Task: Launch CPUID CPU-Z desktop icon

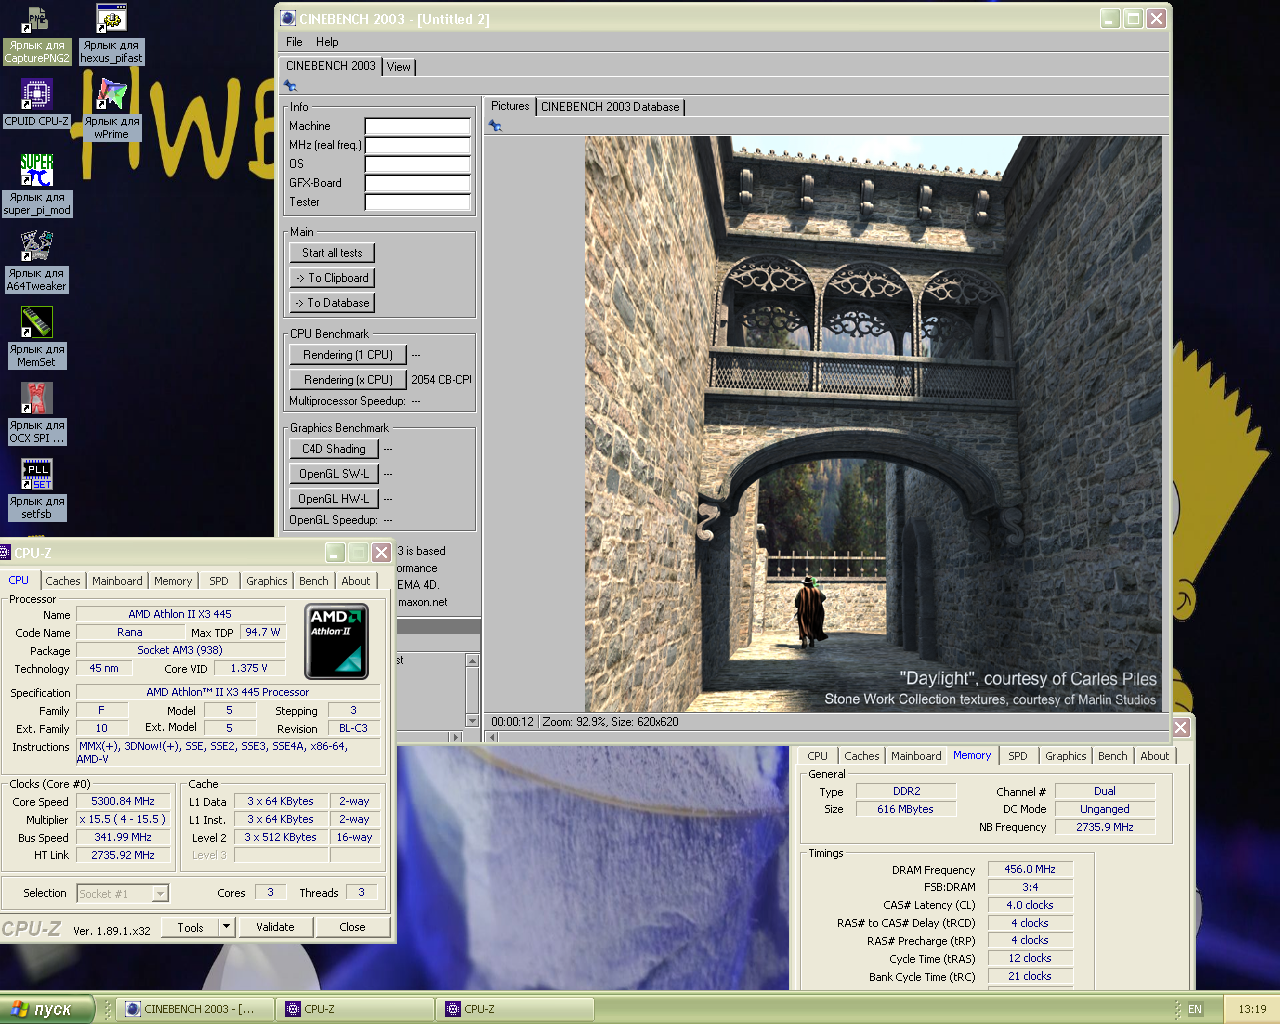Action: tap(37, 103)
